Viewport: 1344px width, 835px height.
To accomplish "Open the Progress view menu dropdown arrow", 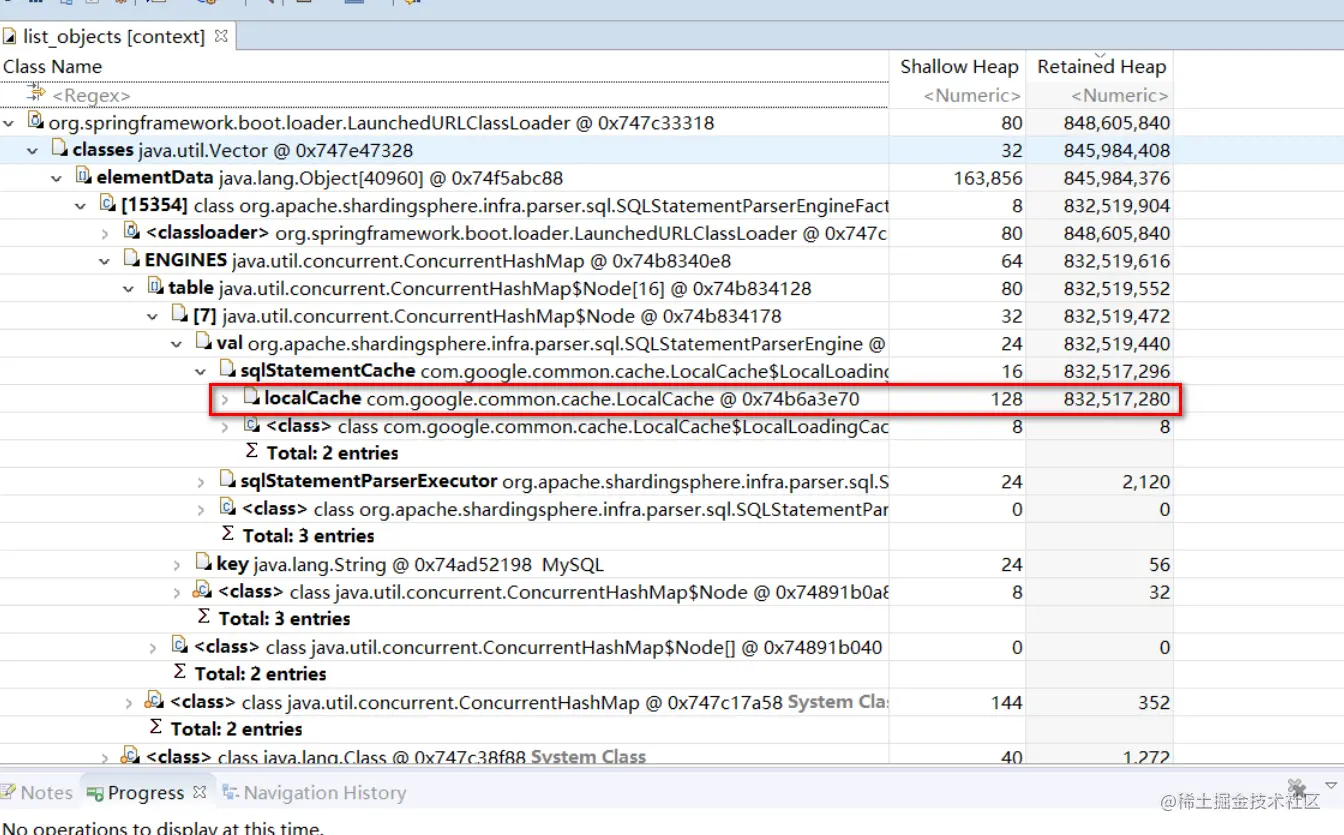I will pos(1331,786).
